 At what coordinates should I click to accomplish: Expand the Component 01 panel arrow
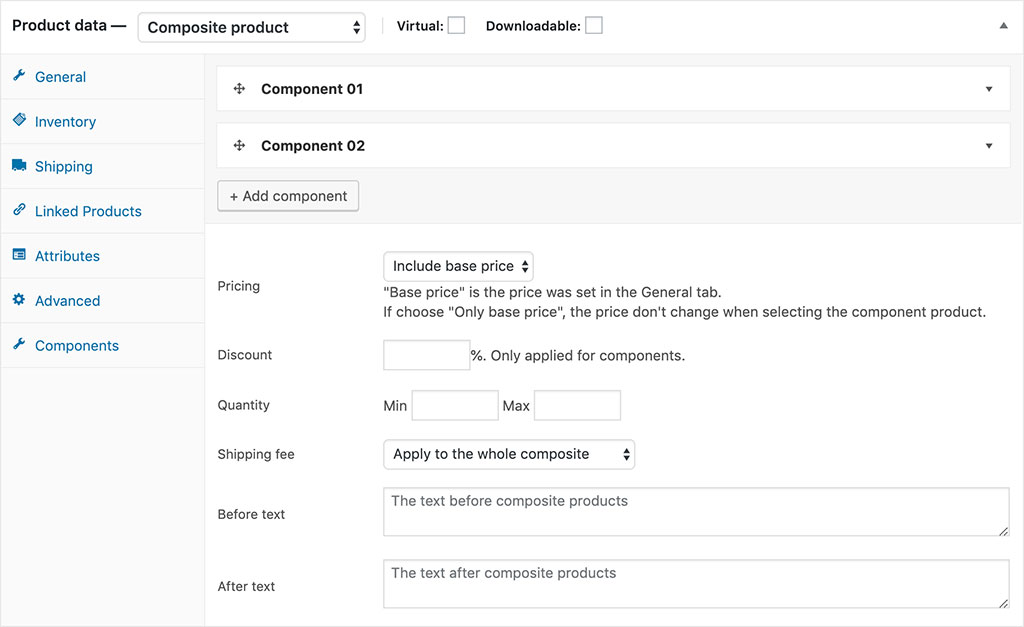point(989,89)
